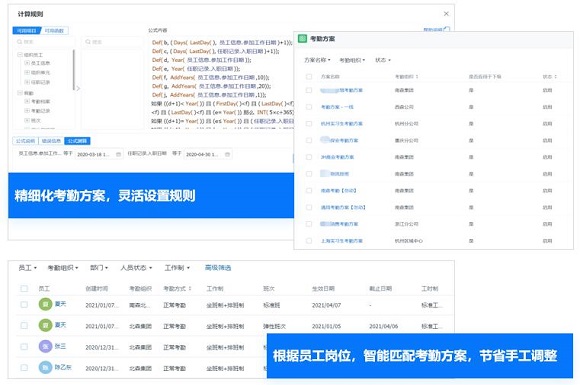This screenshot has width=580, height=385.
Task: Open the 状态 filter dropdown in 考勤方案 window
Action: [x=382, y=60]
